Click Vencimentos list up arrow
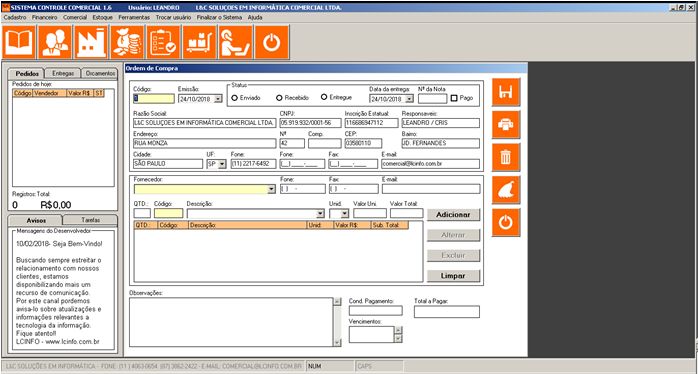Viewport: 698px width, 374px height. (398, 330)
